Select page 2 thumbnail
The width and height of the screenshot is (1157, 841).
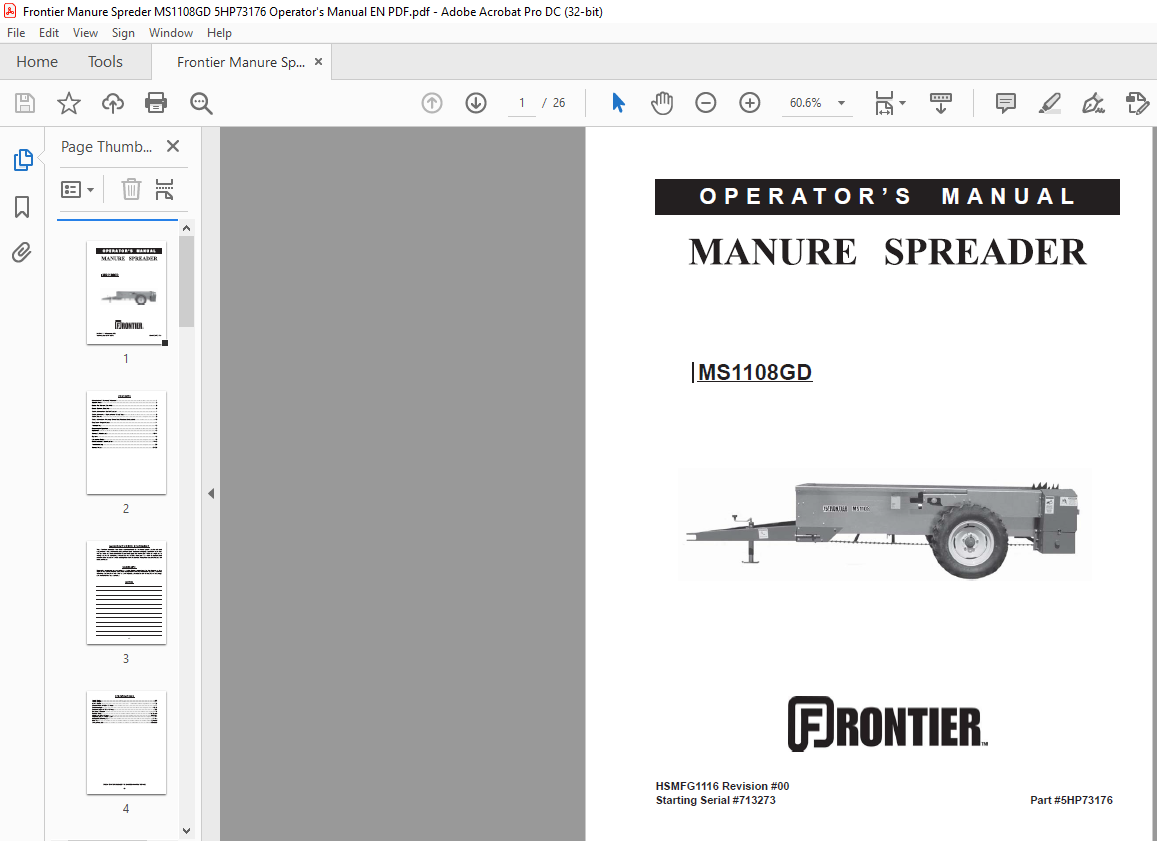(126, 443)
